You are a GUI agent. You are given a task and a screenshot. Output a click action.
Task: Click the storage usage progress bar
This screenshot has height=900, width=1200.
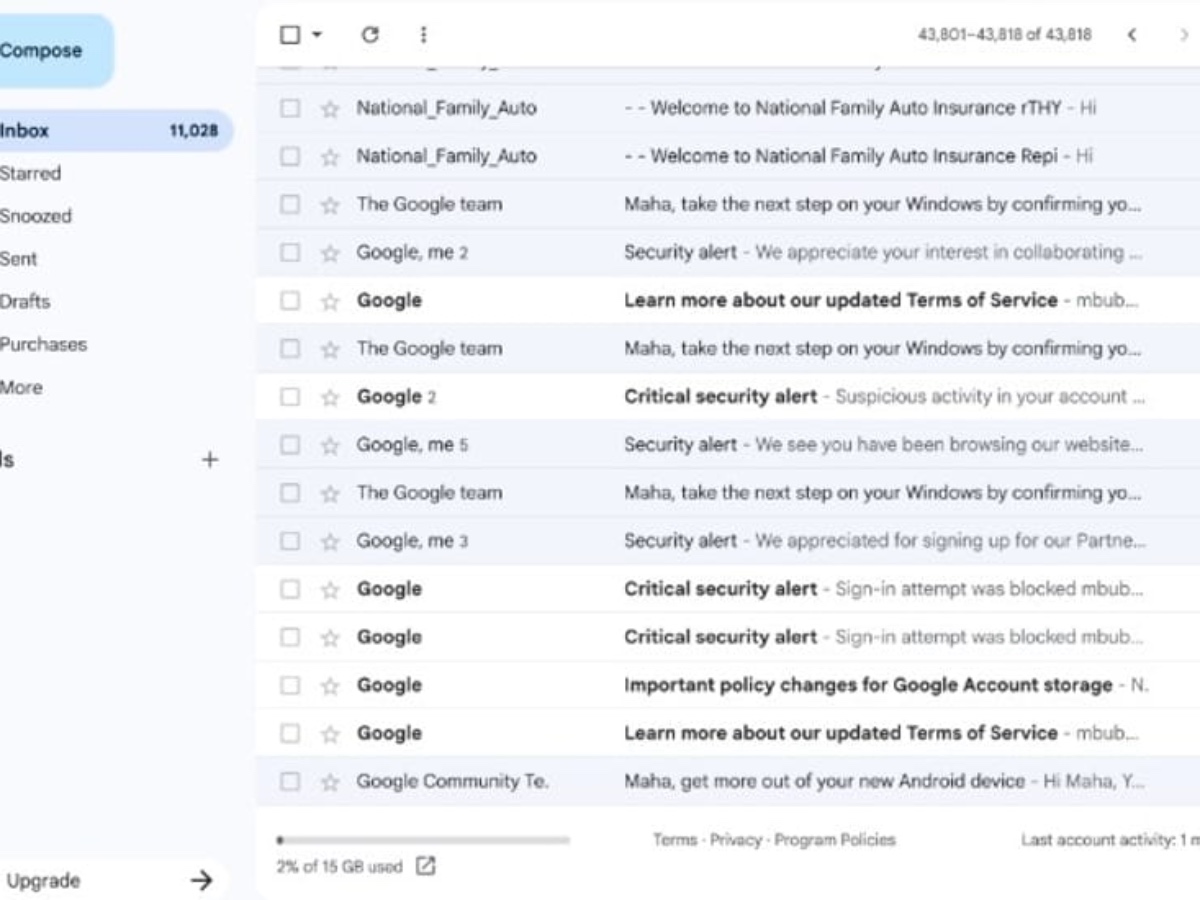coord(423,840)
